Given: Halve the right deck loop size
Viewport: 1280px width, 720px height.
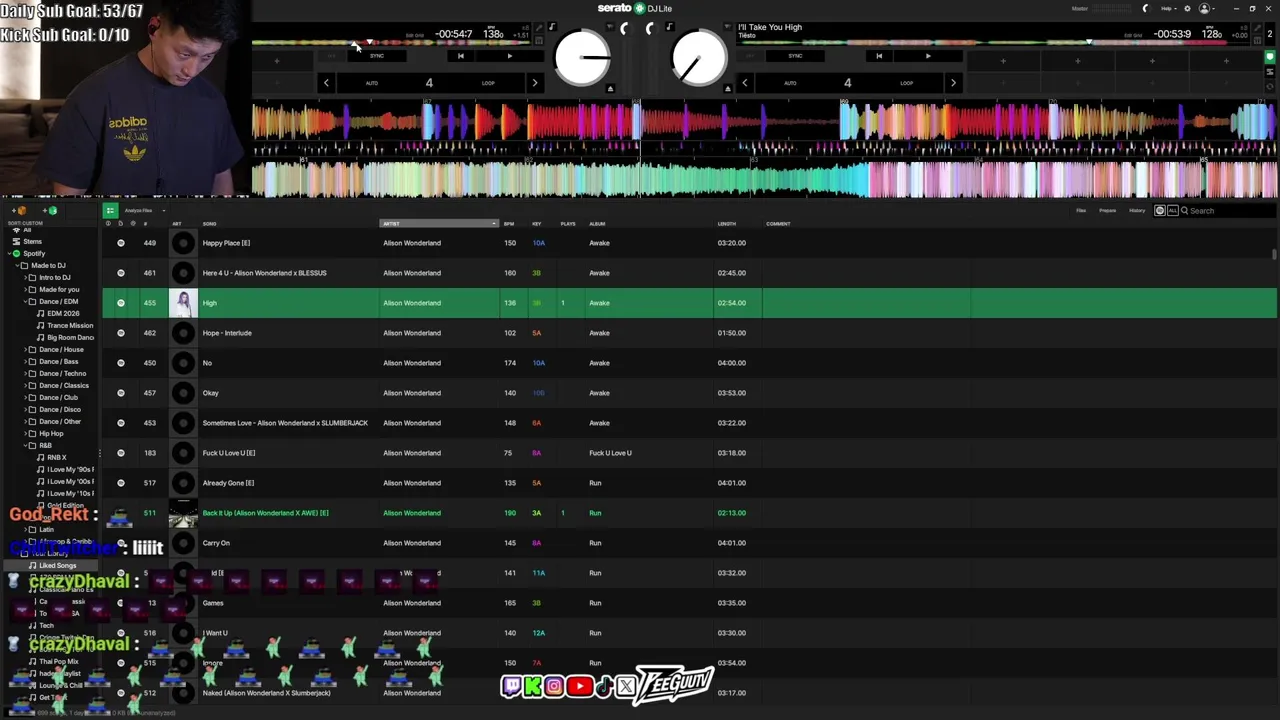Looking at the screenshot, I should coord(744,83).
